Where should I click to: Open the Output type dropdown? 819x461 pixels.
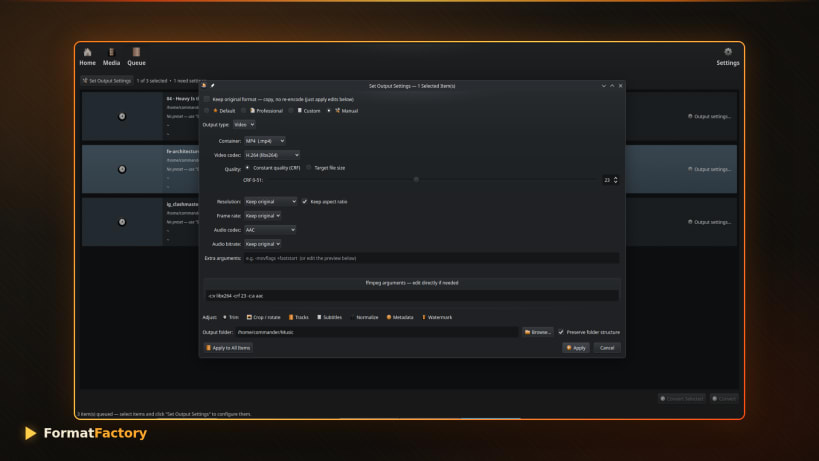[244, 125]
